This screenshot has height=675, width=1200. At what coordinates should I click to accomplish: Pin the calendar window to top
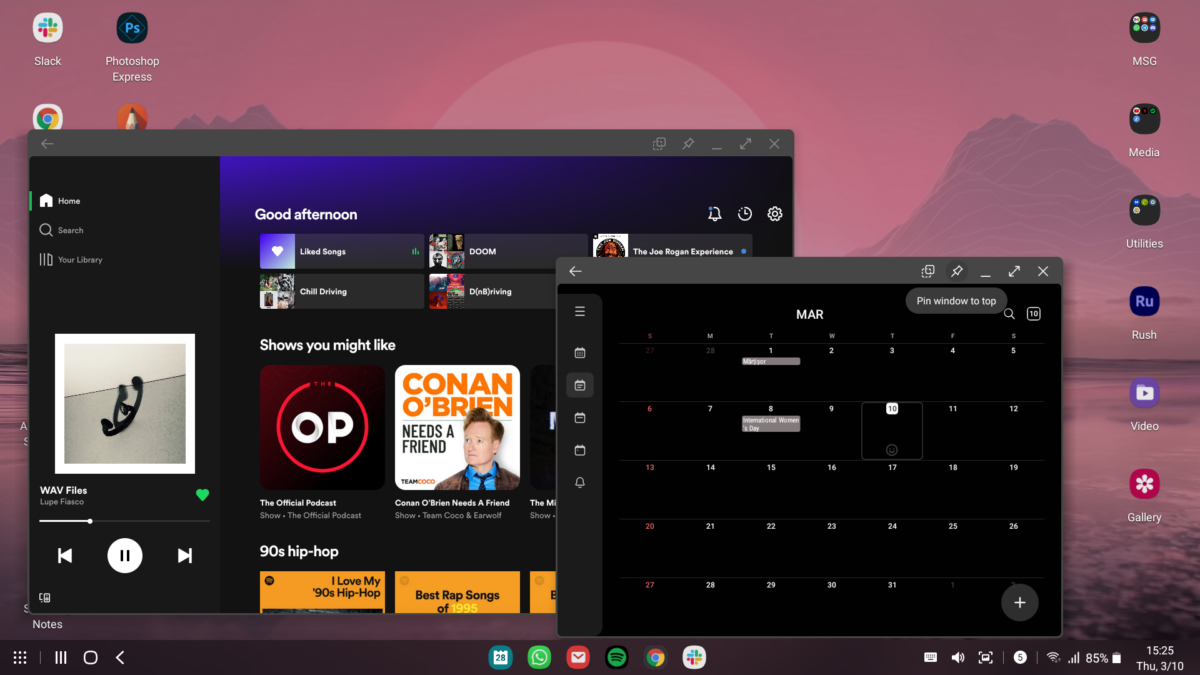[956, 270]
